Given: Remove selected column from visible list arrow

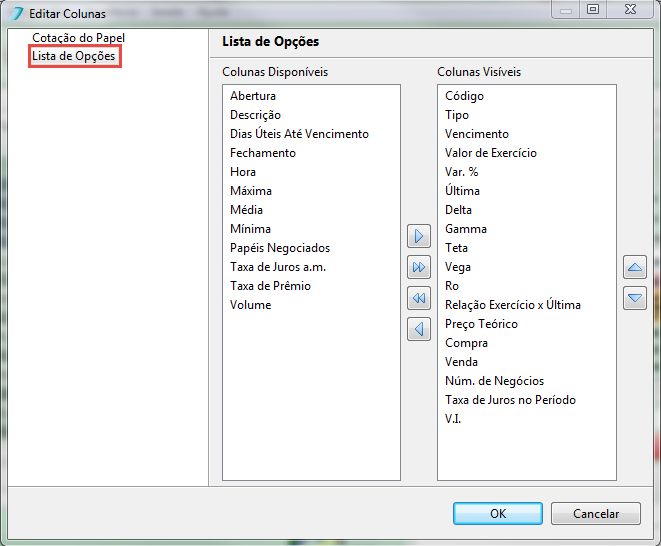Looking at the screenshot, I should tap(419, 329).
